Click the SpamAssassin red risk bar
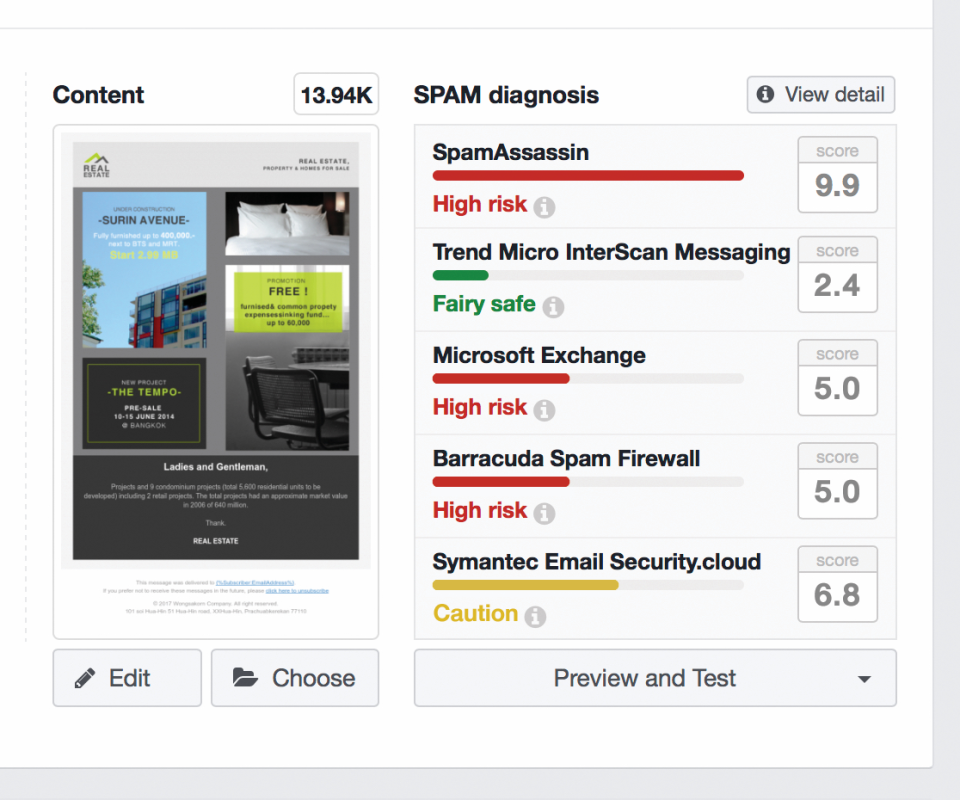The image size is (960, 800). (588, 176)
